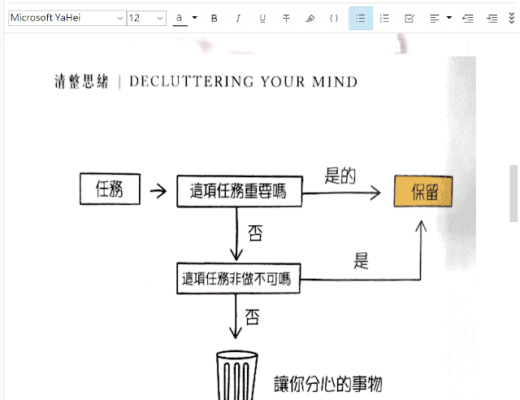The width and height of the screenshot is (520, 400).
Task: Click the text alignment button
Action: tap(434, 18)
